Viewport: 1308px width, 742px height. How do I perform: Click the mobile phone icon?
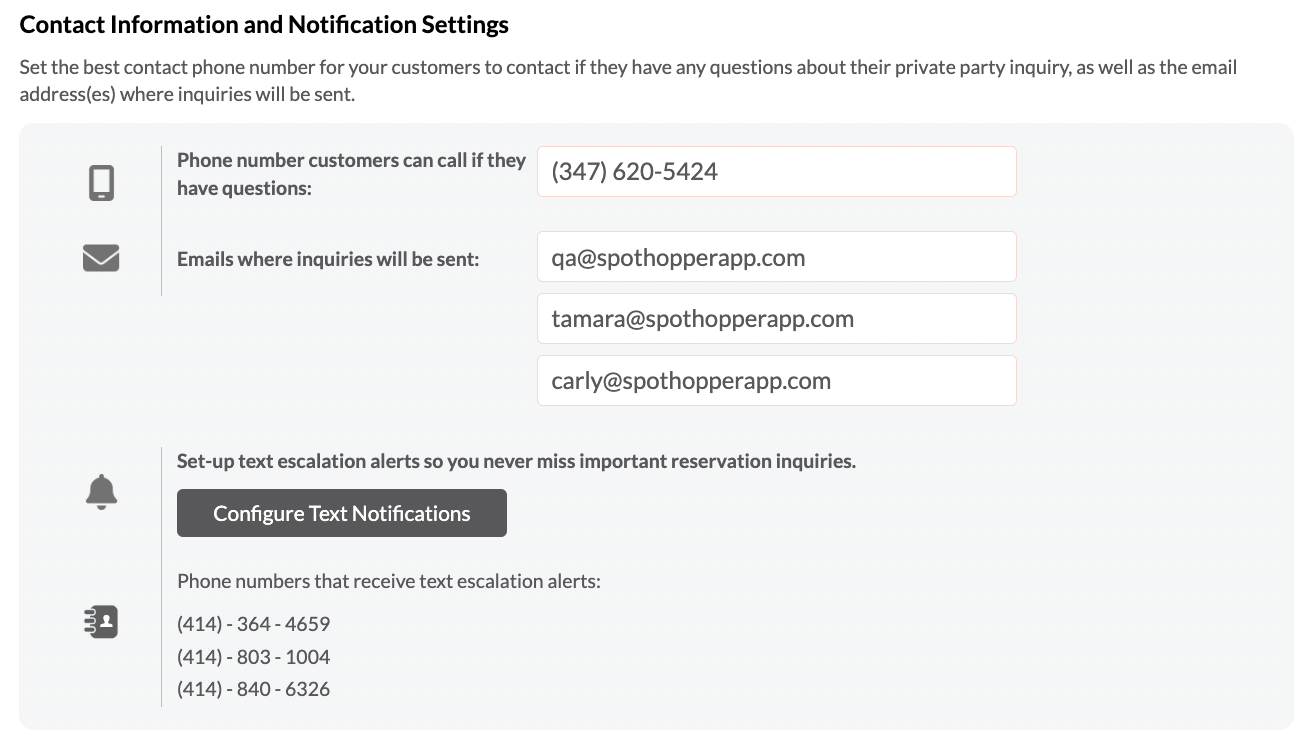[101, 183]
